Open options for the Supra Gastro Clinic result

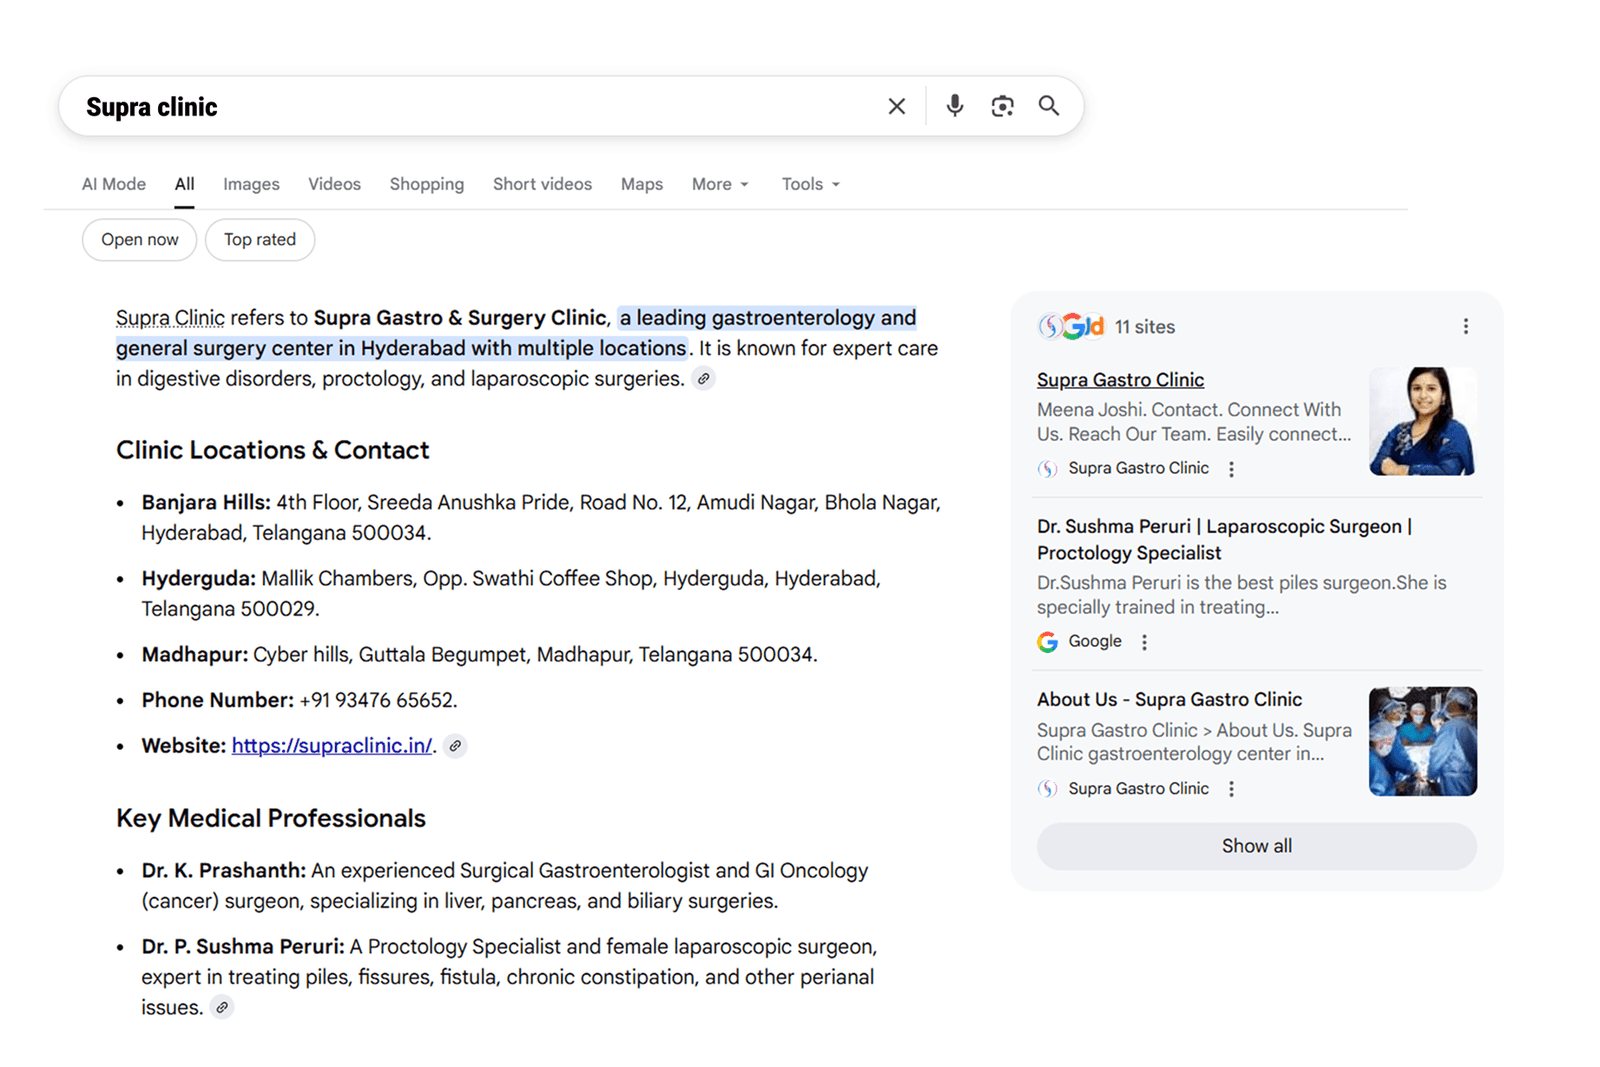click(1231, 468)
